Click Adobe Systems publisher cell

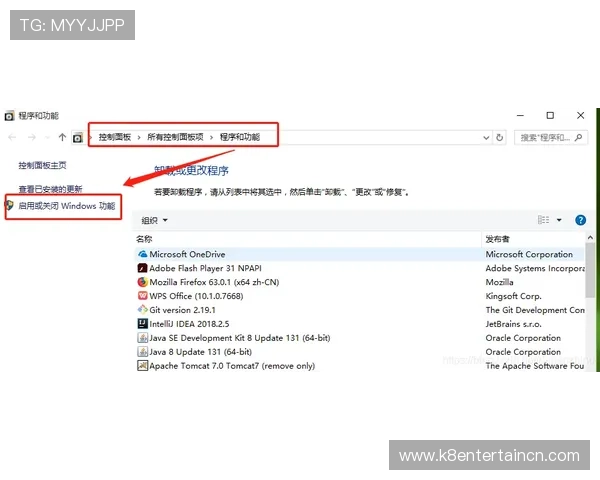click(535, 268)
